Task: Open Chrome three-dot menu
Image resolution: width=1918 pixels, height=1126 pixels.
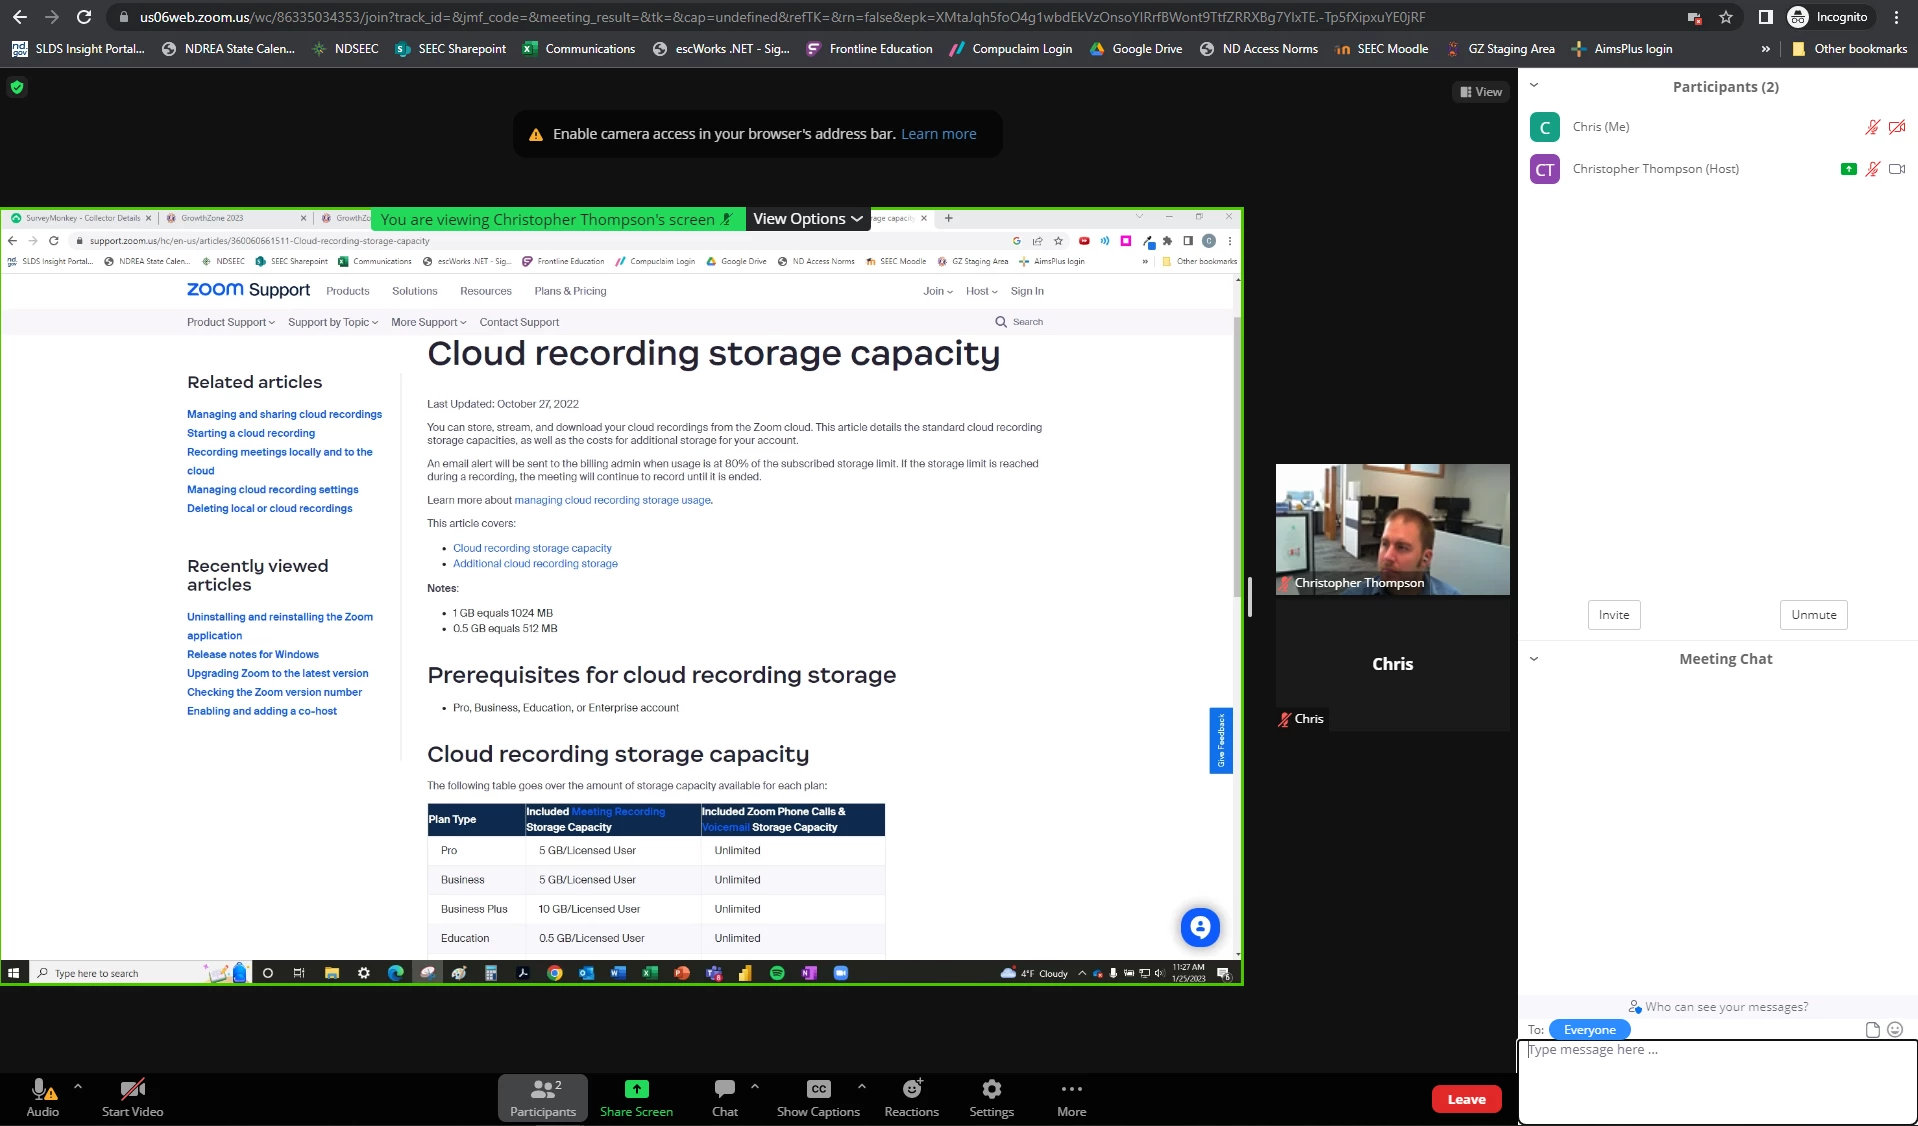Action: tap(1896, 17)
